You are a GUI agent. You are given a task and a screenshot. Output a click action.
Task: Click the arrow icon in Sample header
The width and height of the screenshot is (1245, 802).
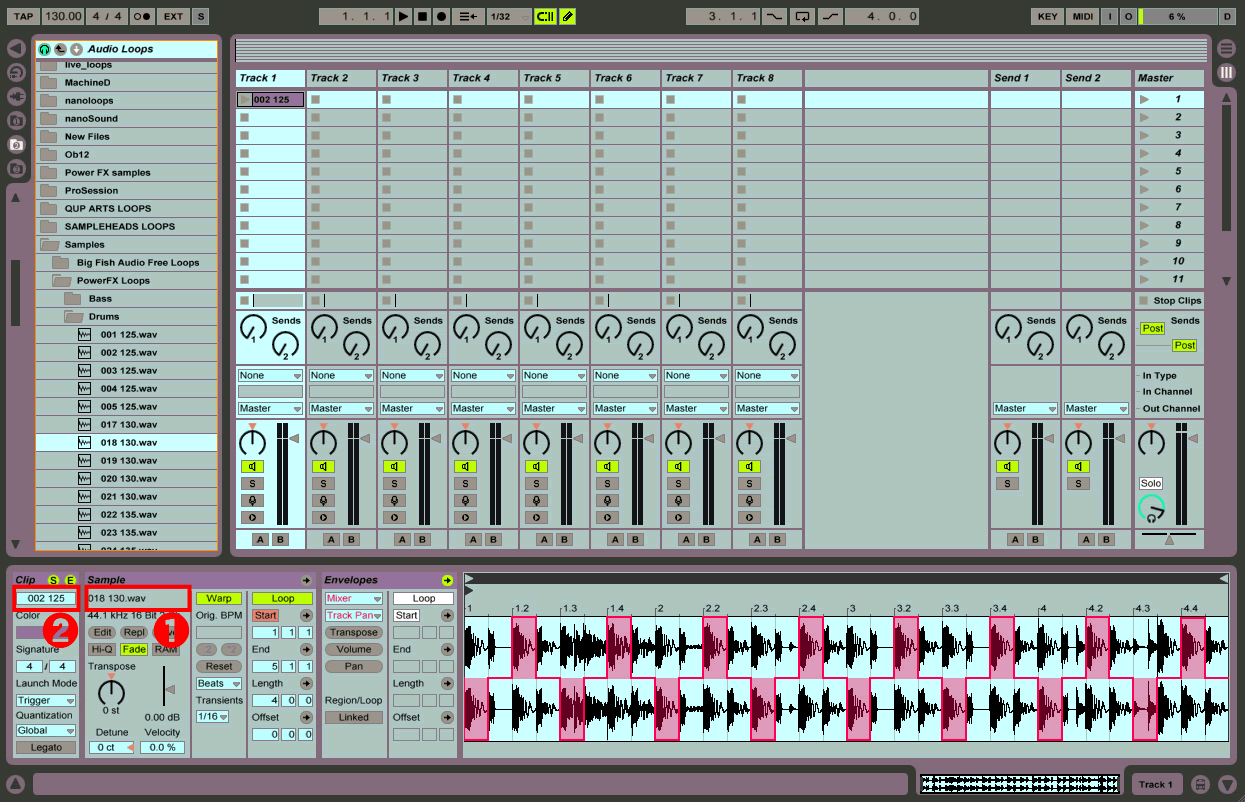[306, 580]
